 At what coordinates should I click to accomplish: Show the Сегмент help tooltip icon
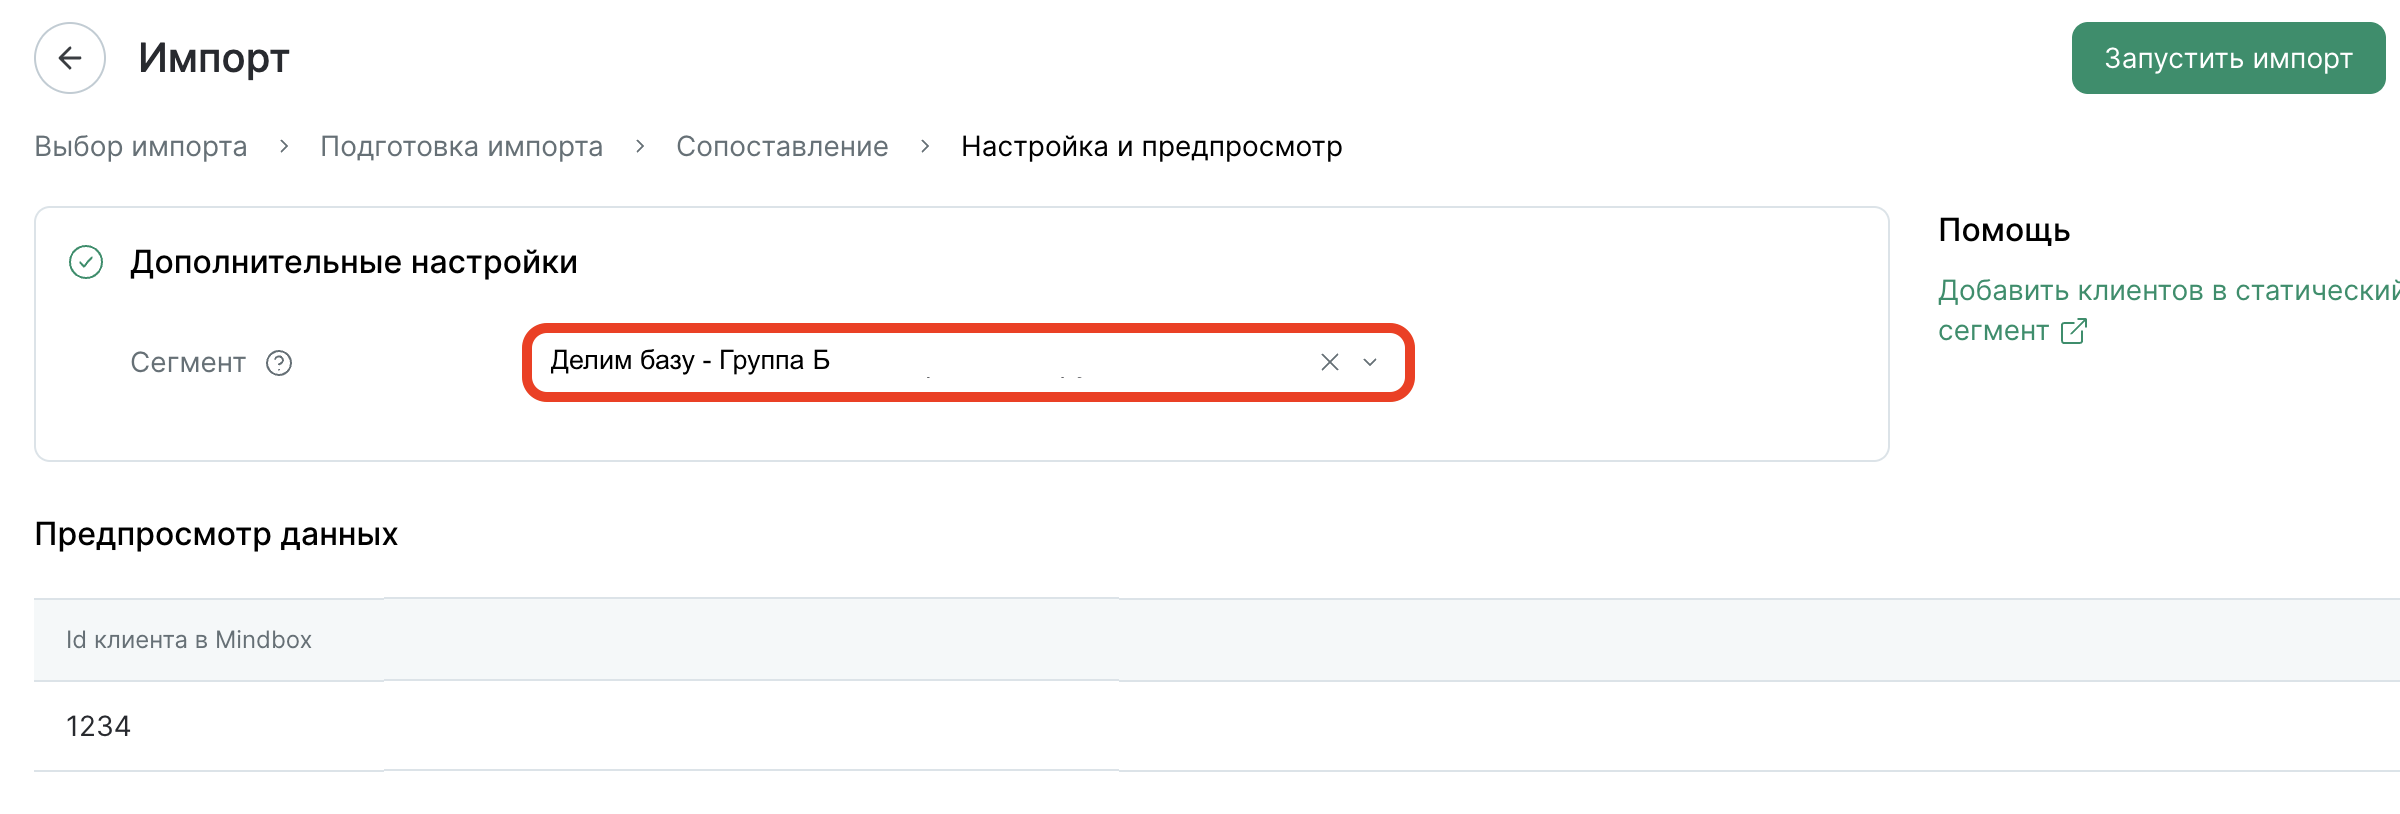tap(279, 363)
